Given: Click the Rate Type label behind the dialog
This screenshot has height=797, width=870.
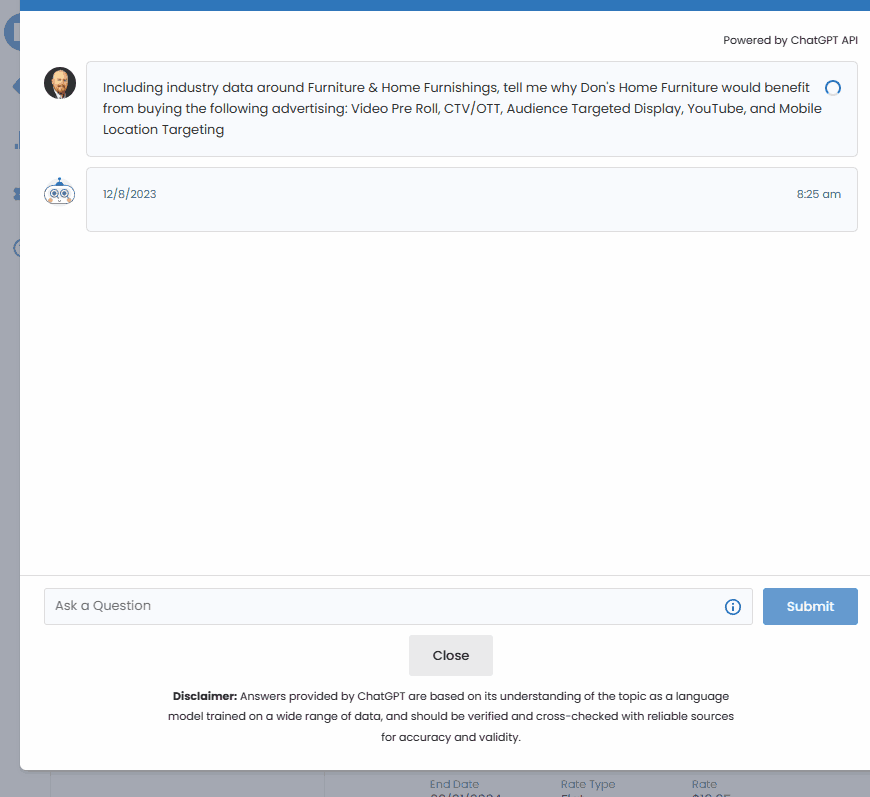Looking at the screenshot, I should coord(588,784).
